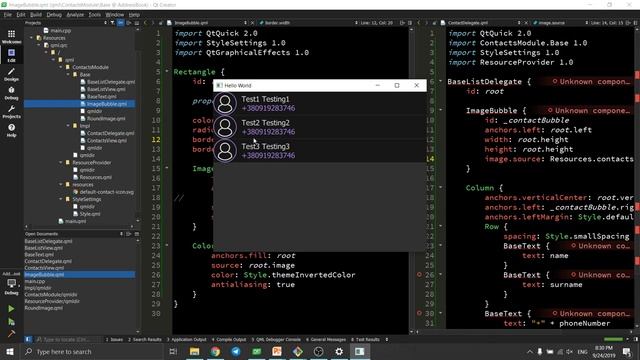Image resolution: width=640 pixels, height=360 pixels.
Task: Show the Test Results pane
Action: click(365, 340)
